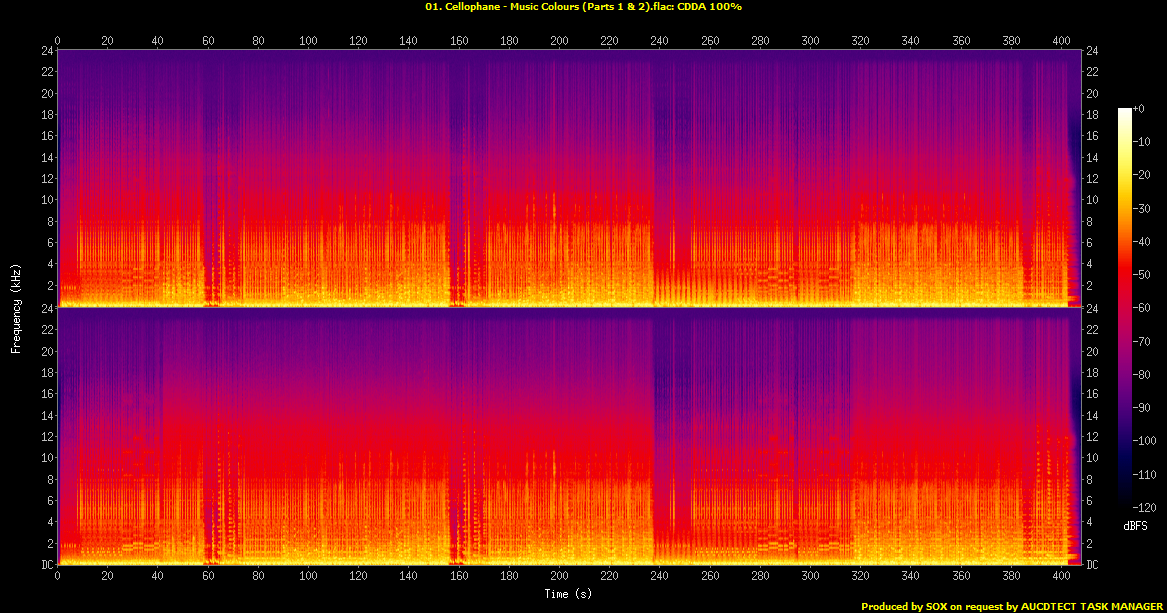Click the upper channel spectrogram plot
The height and width of the screenshot is (613, 1167).
click(x=569, y=178)
